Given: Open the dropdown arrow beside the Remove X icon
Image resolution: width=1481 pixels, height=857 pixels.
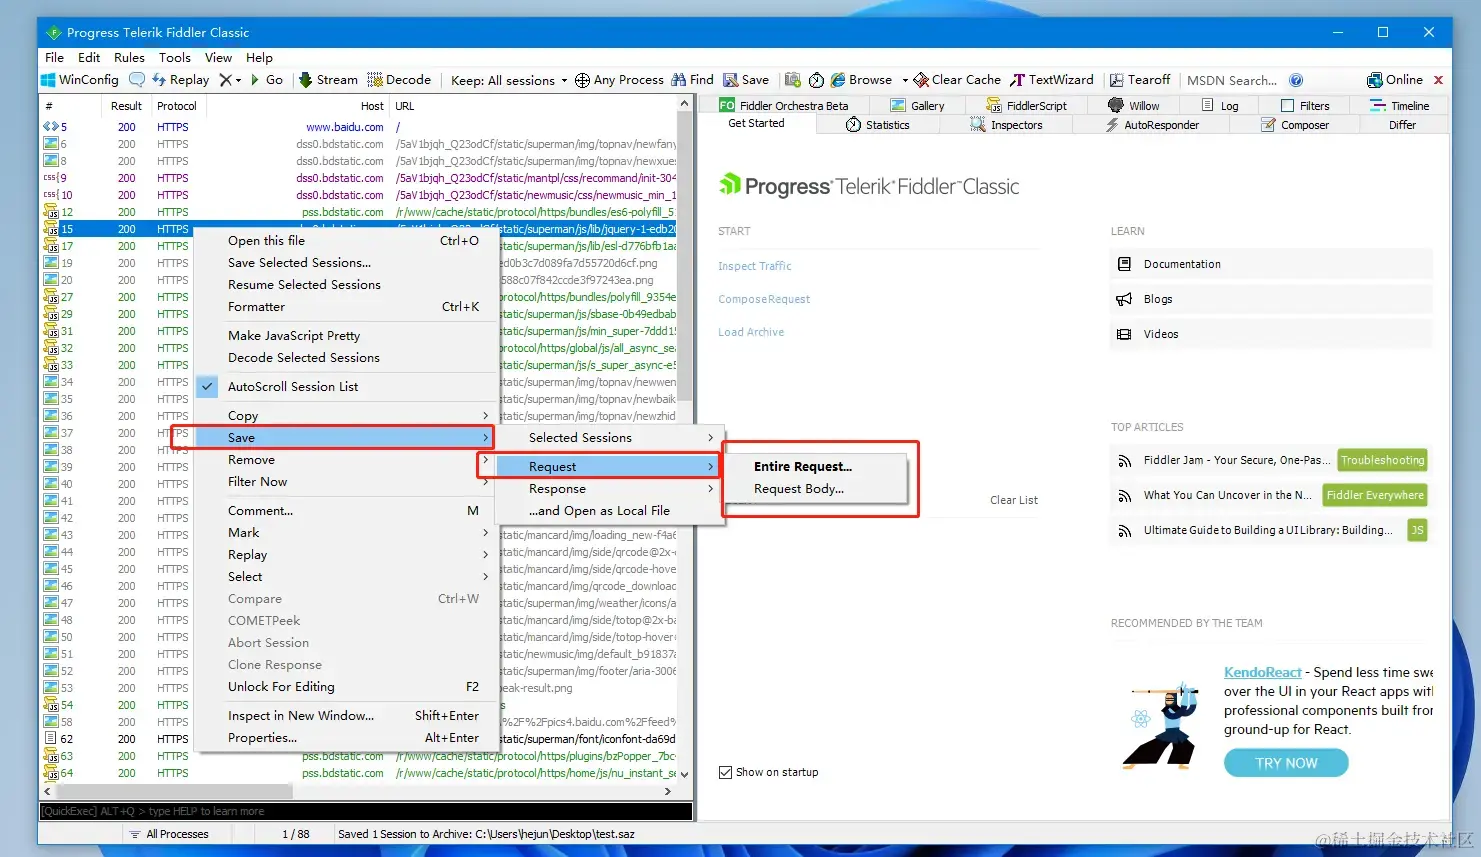Looking at the screenshot, I should click(x=238, y=80).
